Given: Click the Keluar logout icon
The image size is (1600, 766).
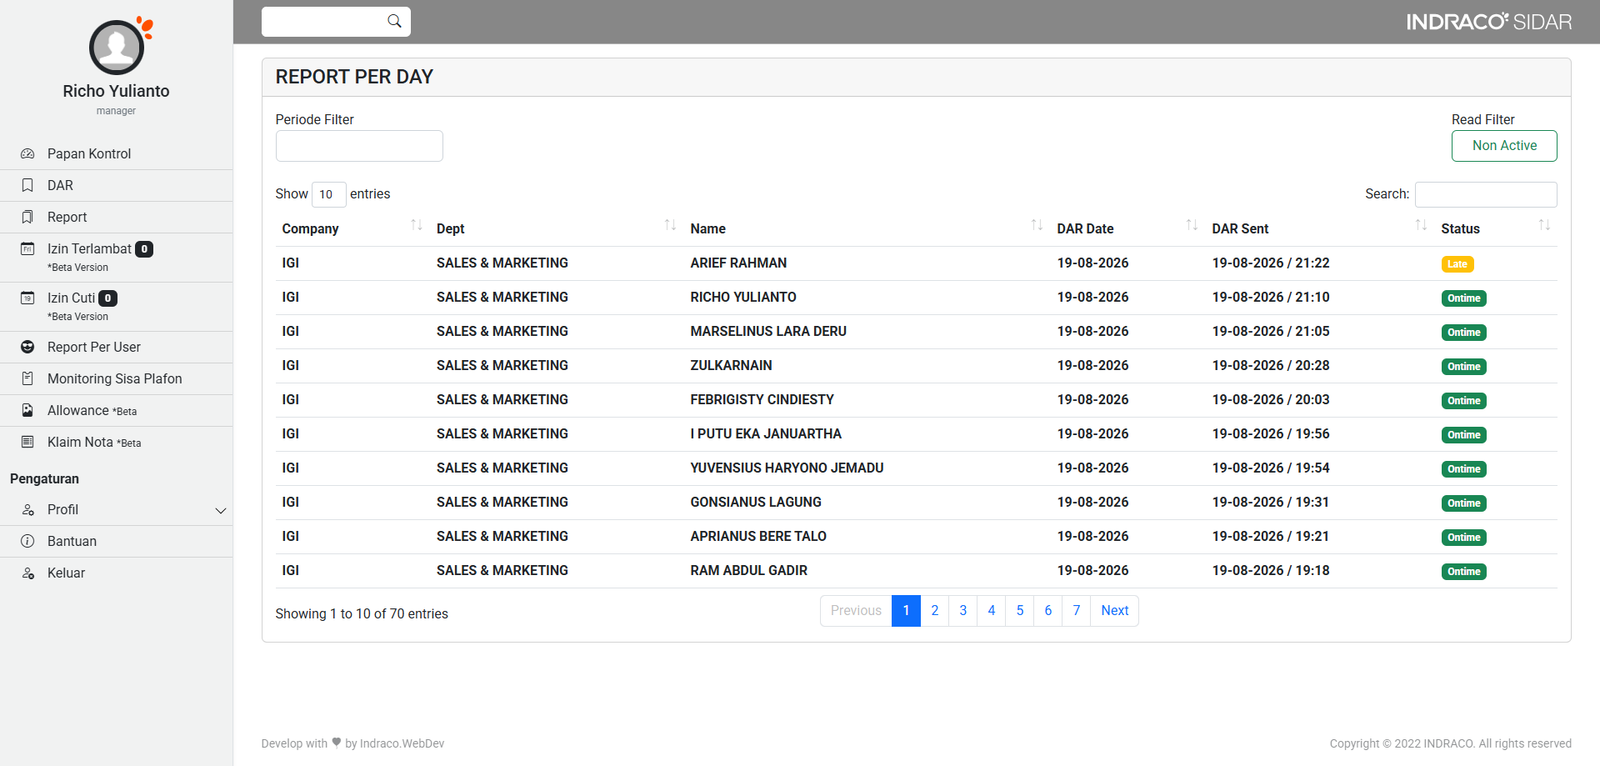Looking at the screenshot, I should 28,573.
